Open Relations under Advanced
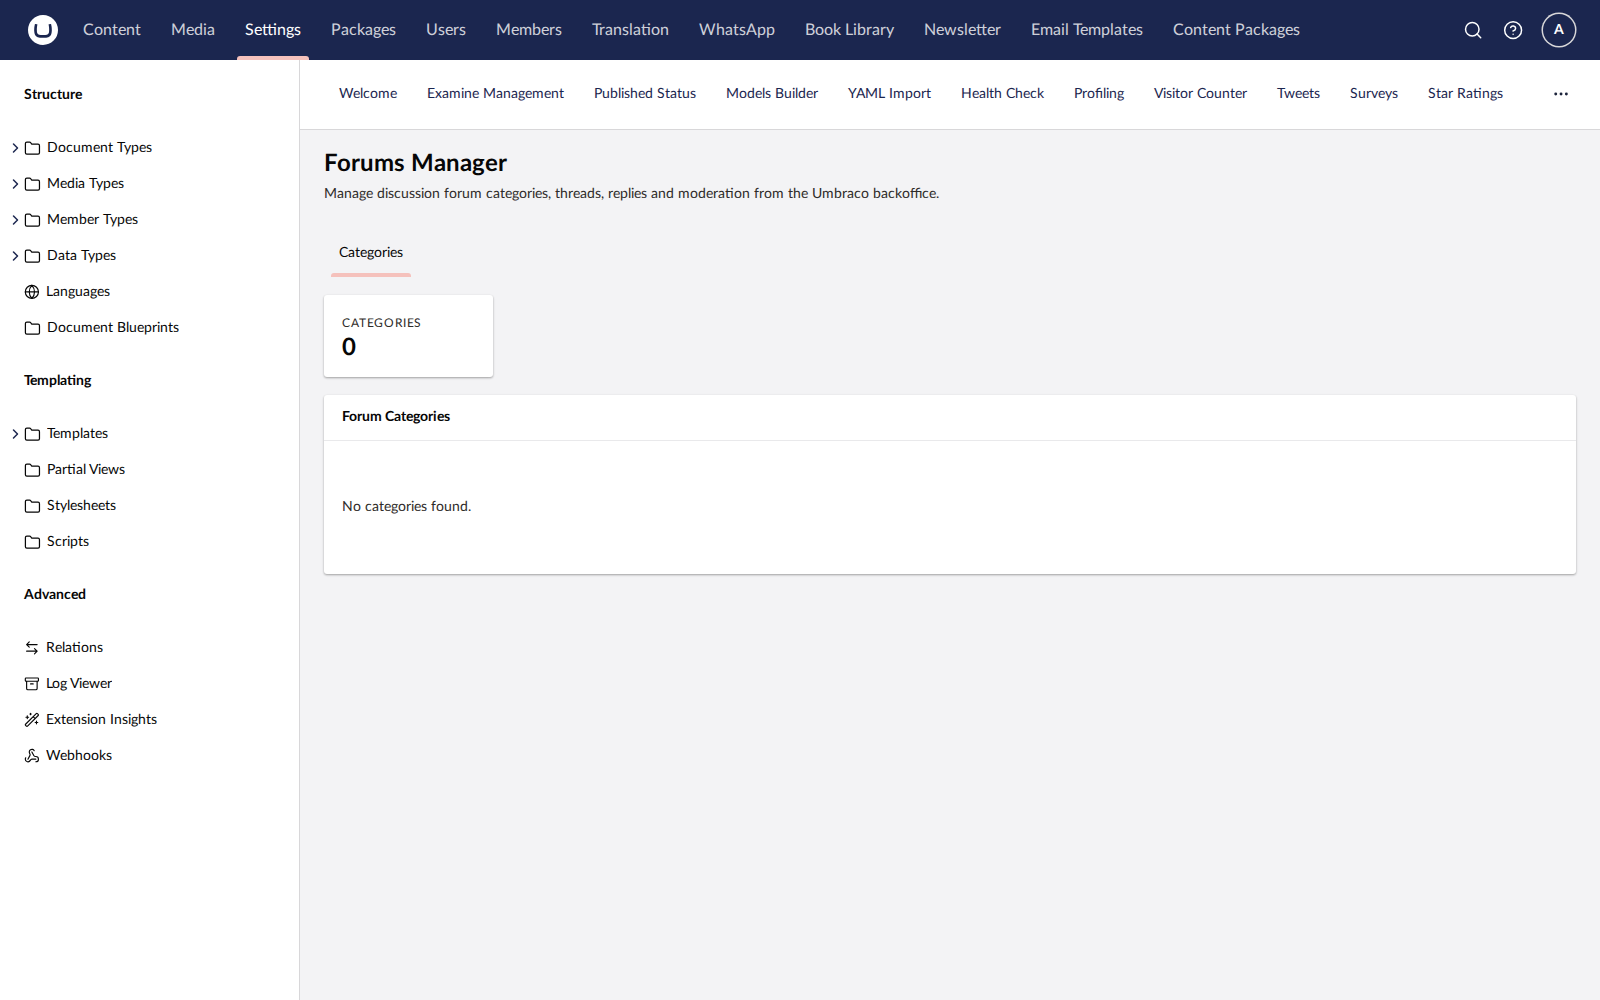The width and height of the screenshot is (1600, 1000). (x=74, y=648)
